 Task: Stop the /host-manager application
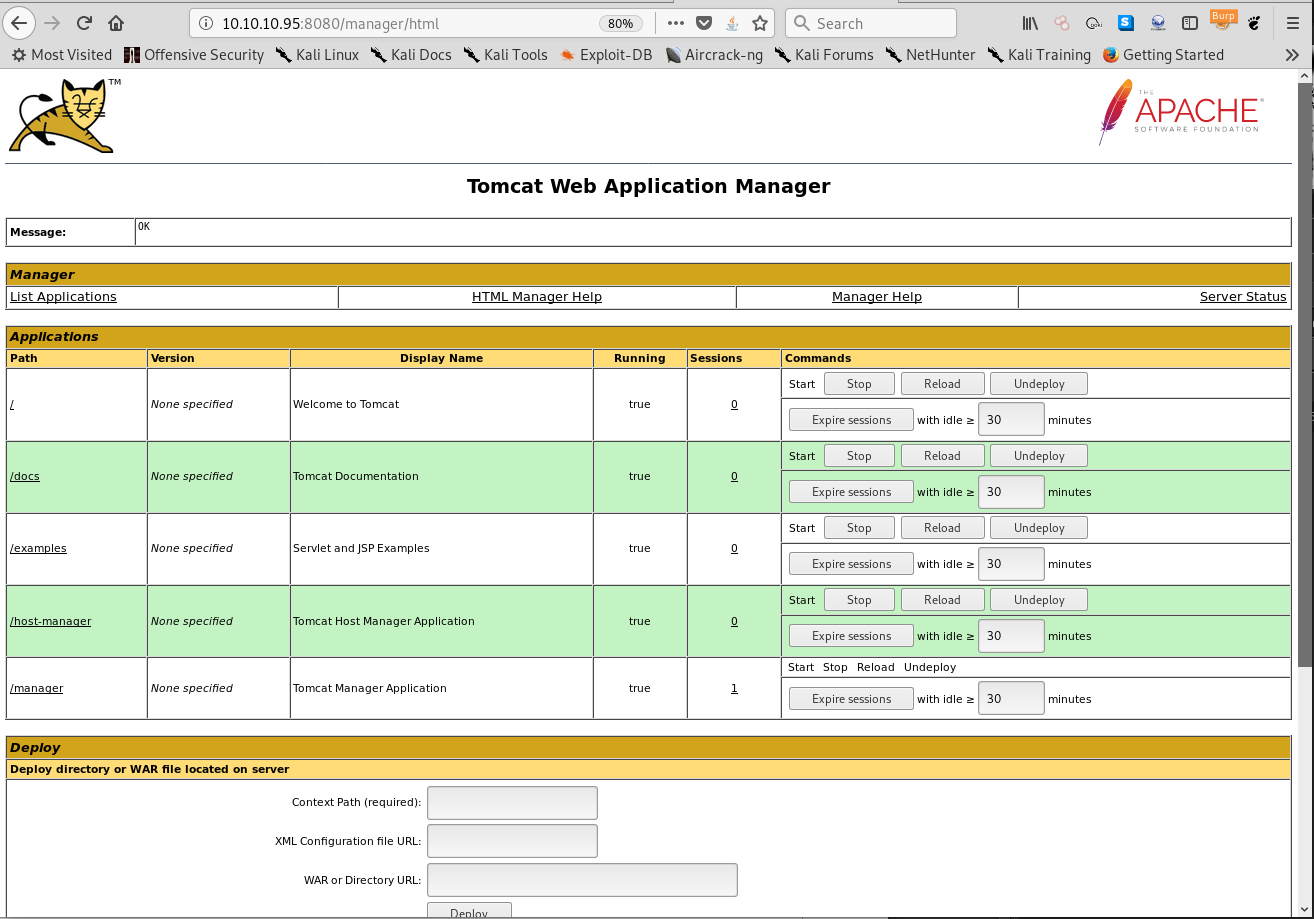click(859, 600)
